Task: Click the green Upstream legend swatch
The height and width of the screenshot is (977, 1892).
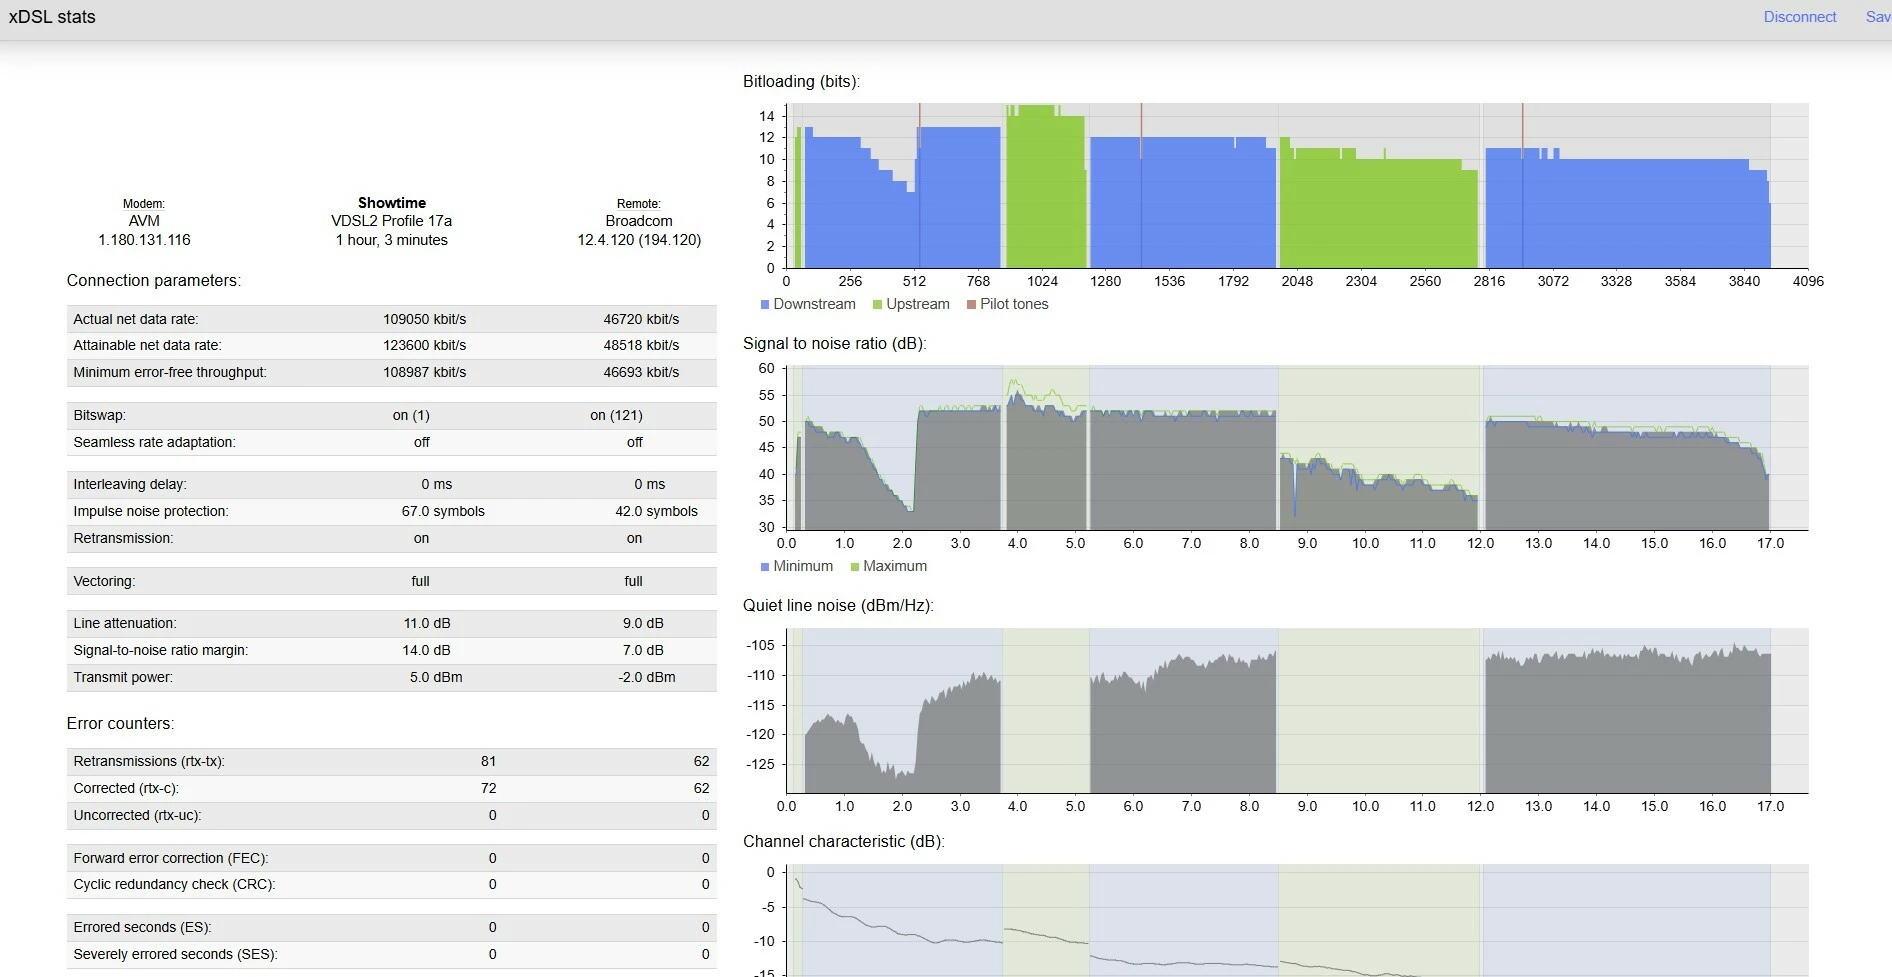Action: [x=877, y=305]
